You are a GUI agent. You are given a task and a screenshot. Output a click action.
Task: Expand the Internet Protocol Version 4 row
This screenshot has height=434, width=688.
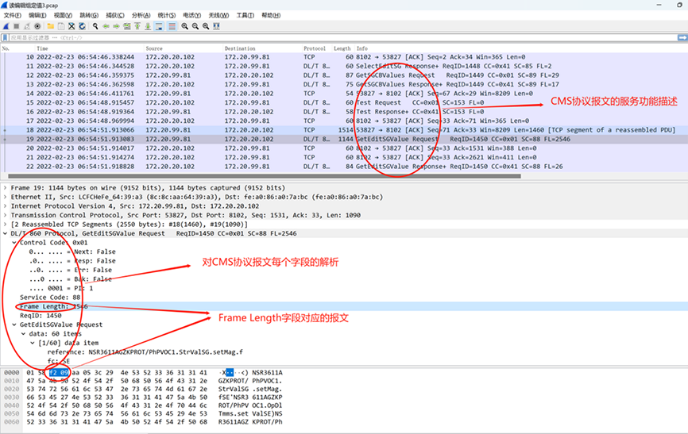coord(5,206)
